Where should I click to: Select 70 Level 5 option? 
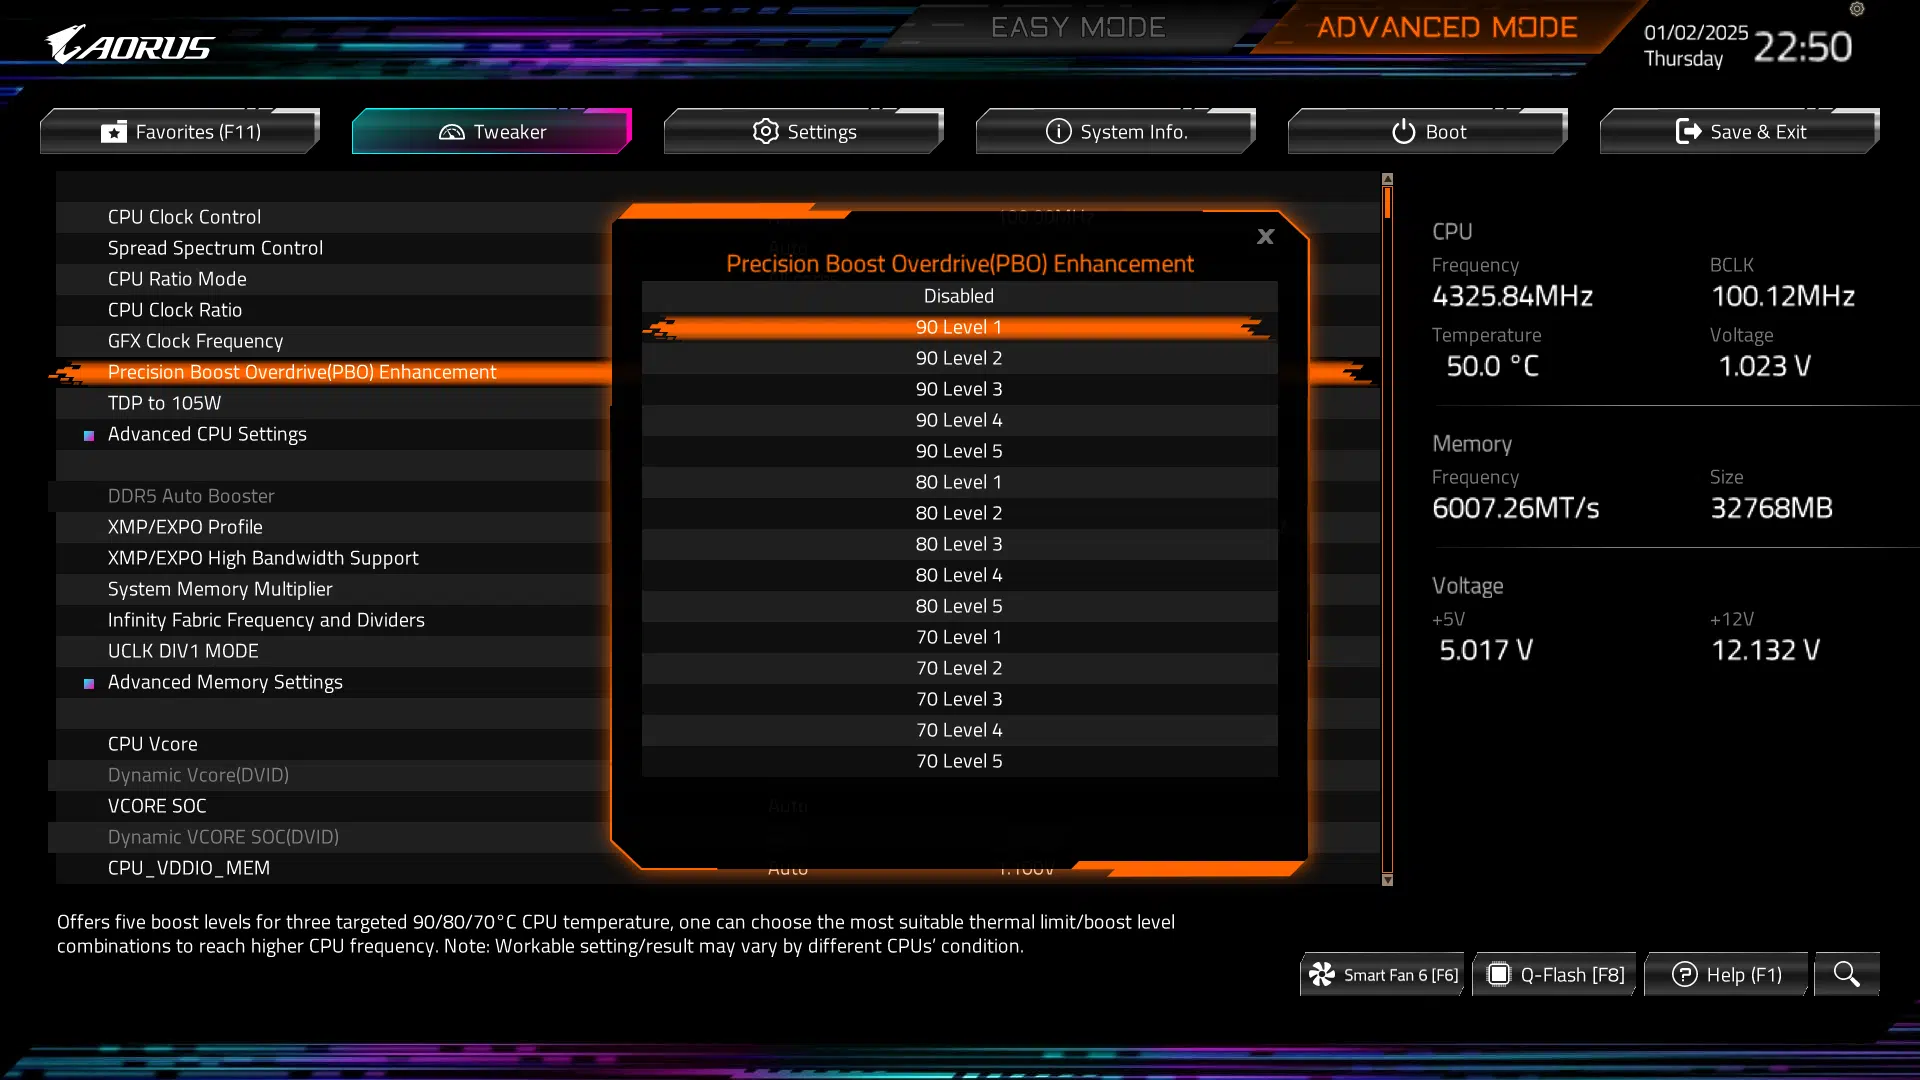959,761
